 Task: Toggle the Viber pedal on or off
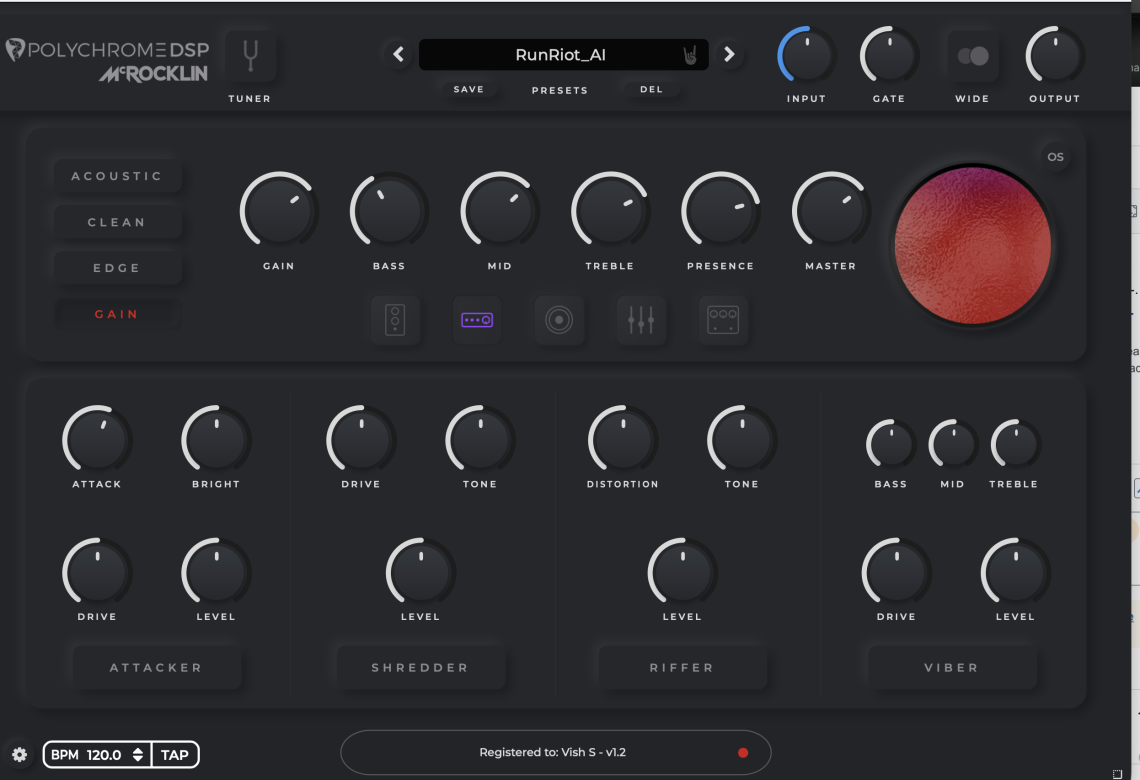[x=952, y=667]
